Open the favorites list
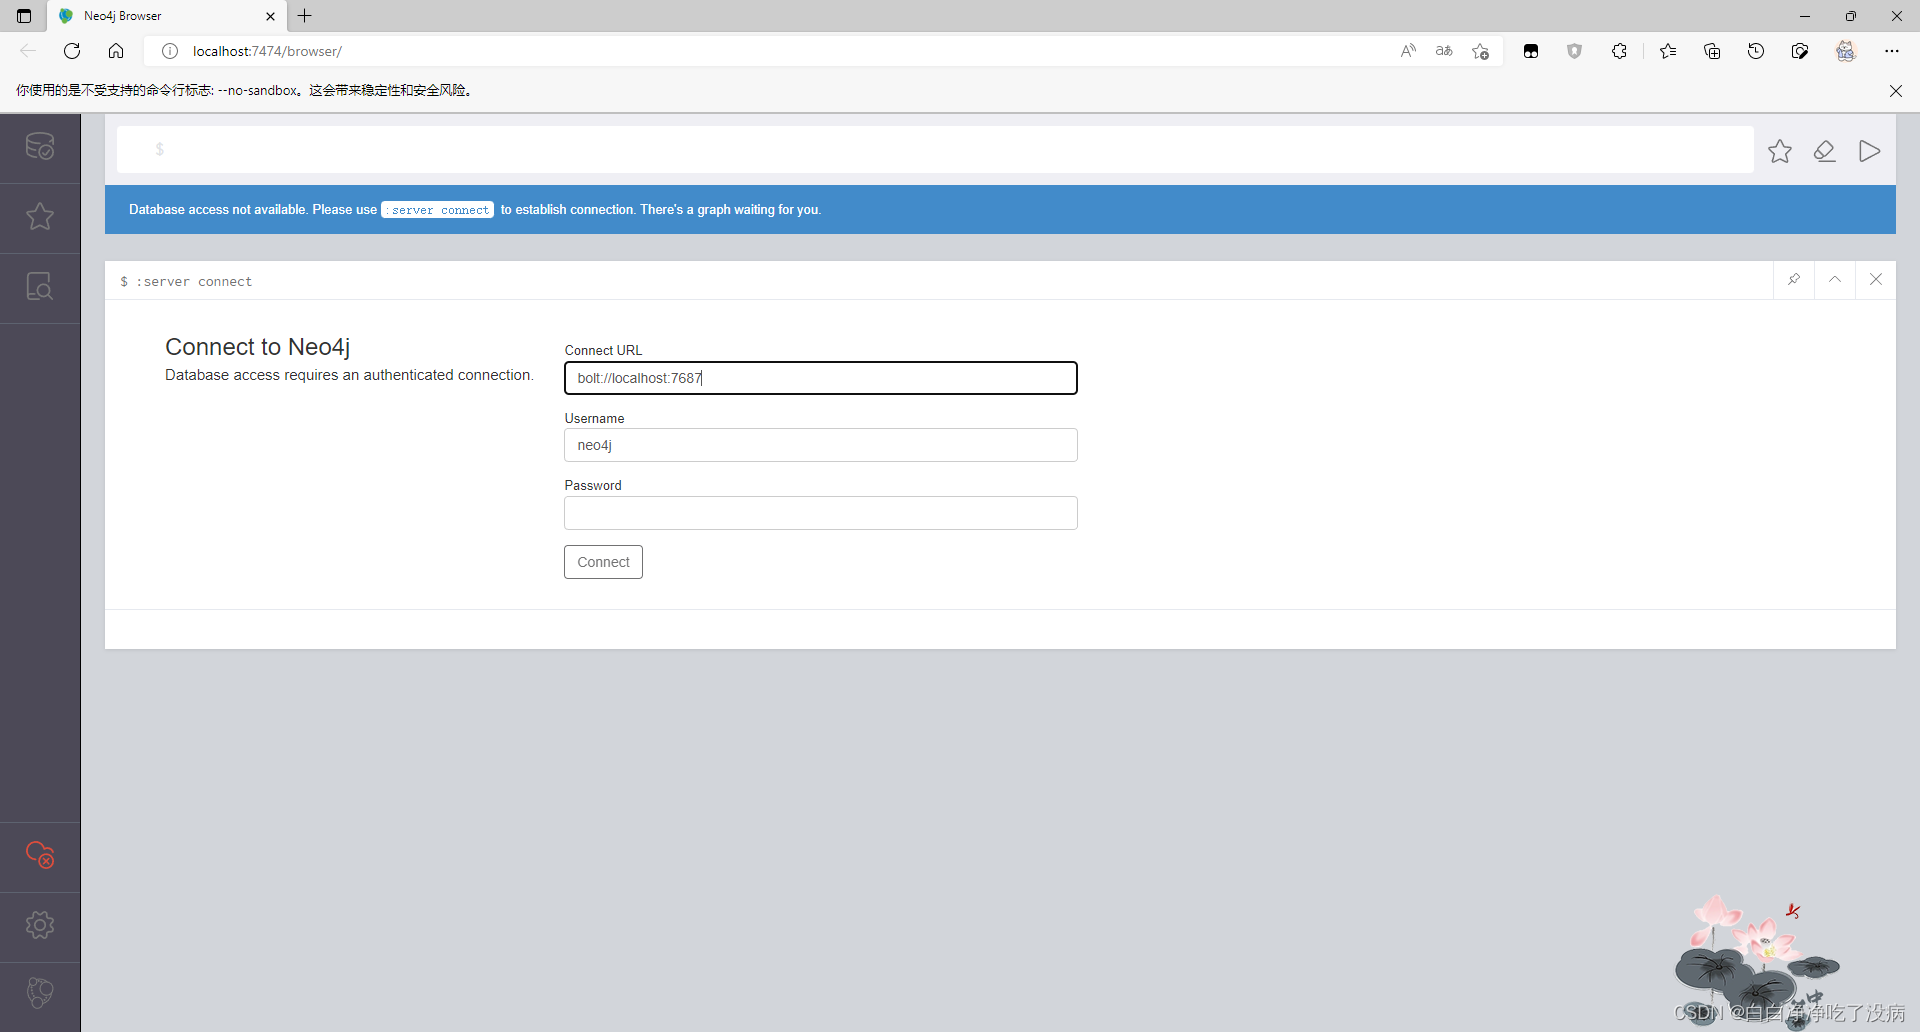The width and height of the screenshot is (1920, 1032). [1668, 51]
